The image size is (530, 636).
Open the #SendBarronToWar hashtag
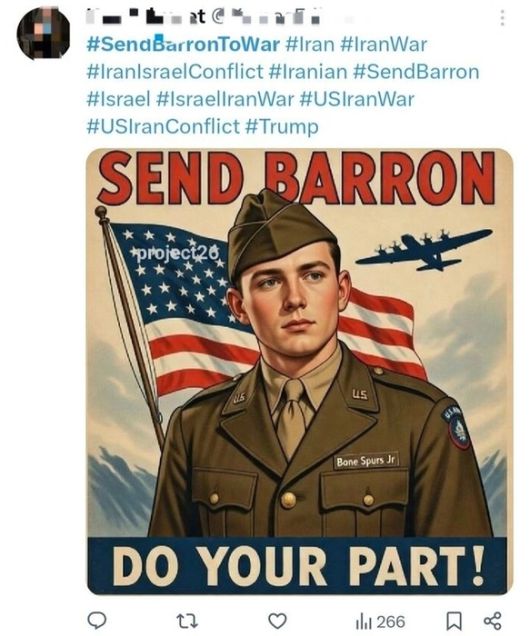(183, 44)
